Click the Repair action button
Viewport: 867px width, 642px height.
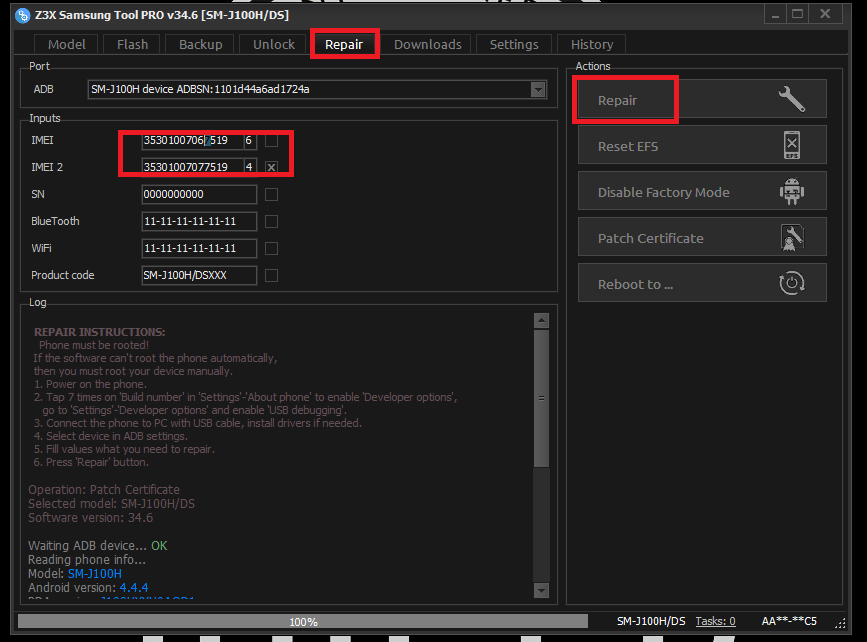click(x=702, y=100)
